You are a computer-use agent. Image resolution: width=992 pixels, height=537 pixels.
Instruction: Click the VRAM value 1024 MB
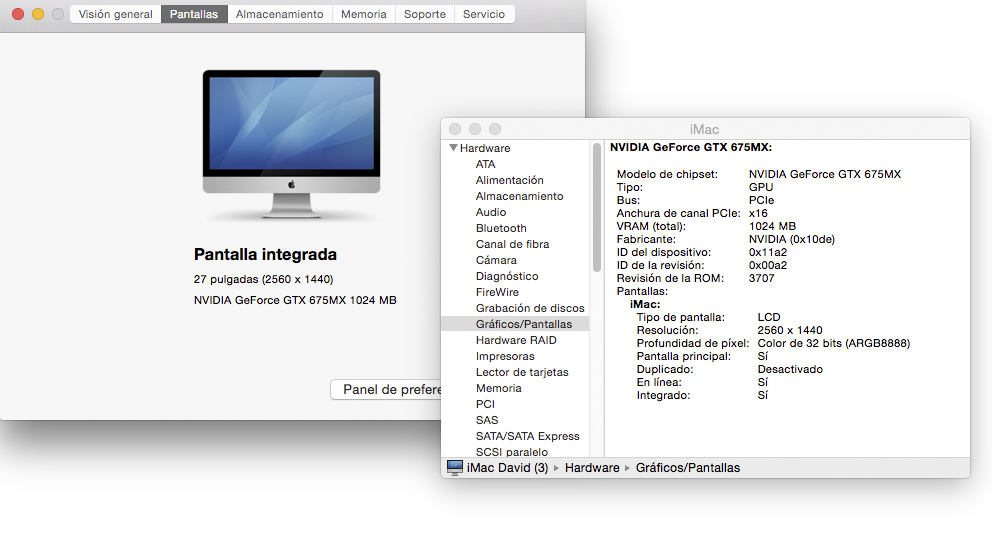(772, 226)
